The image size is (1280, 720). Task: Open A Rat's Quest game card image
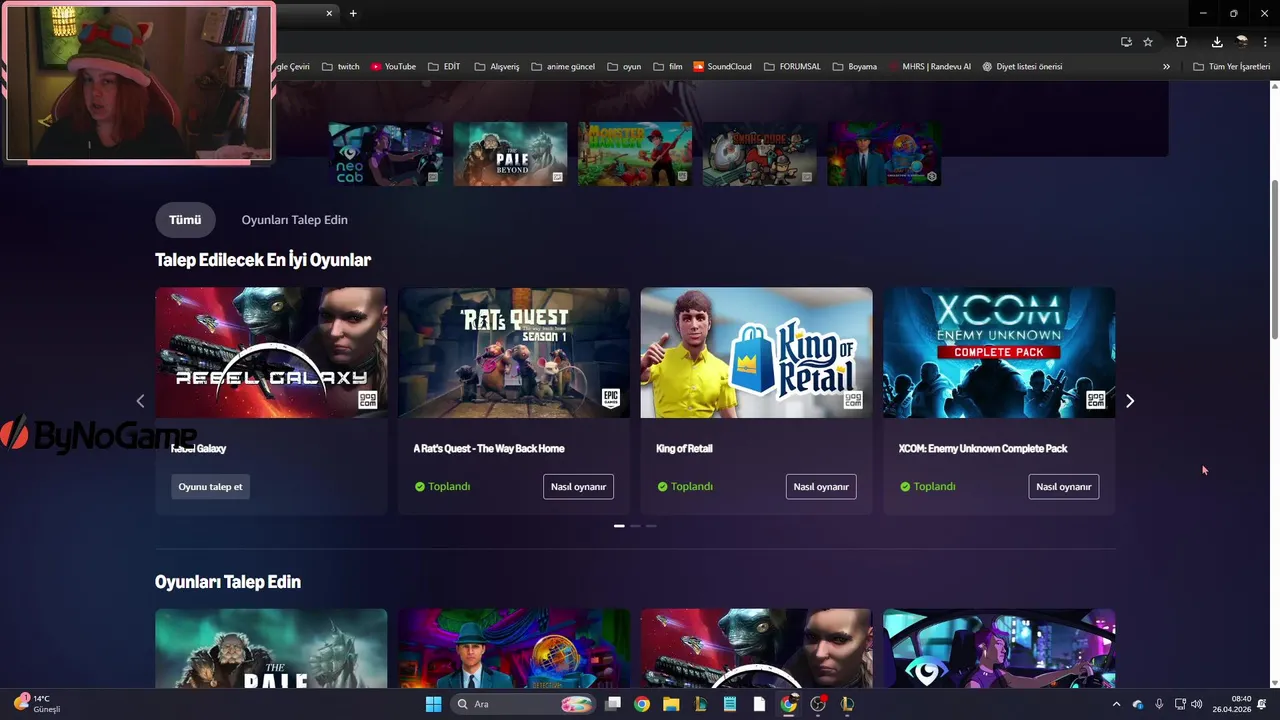514,353
